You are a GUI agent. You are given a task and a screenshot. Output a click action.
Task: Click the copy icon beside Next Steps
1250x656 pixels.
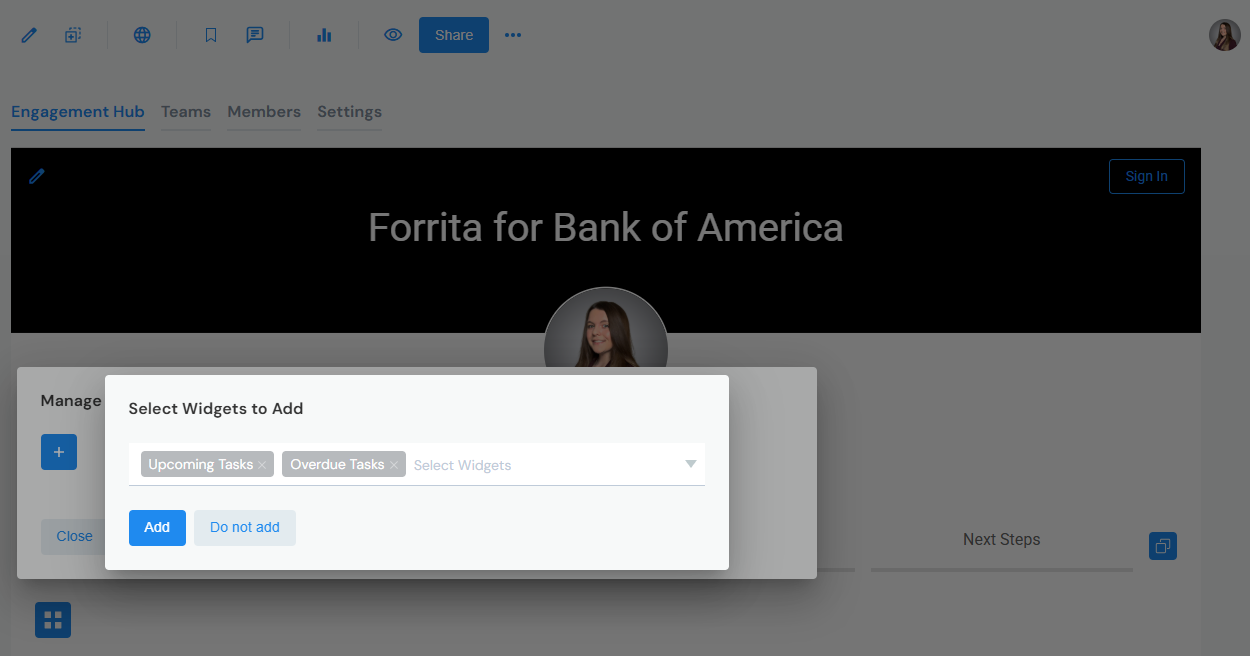[x=1163, y=546]
